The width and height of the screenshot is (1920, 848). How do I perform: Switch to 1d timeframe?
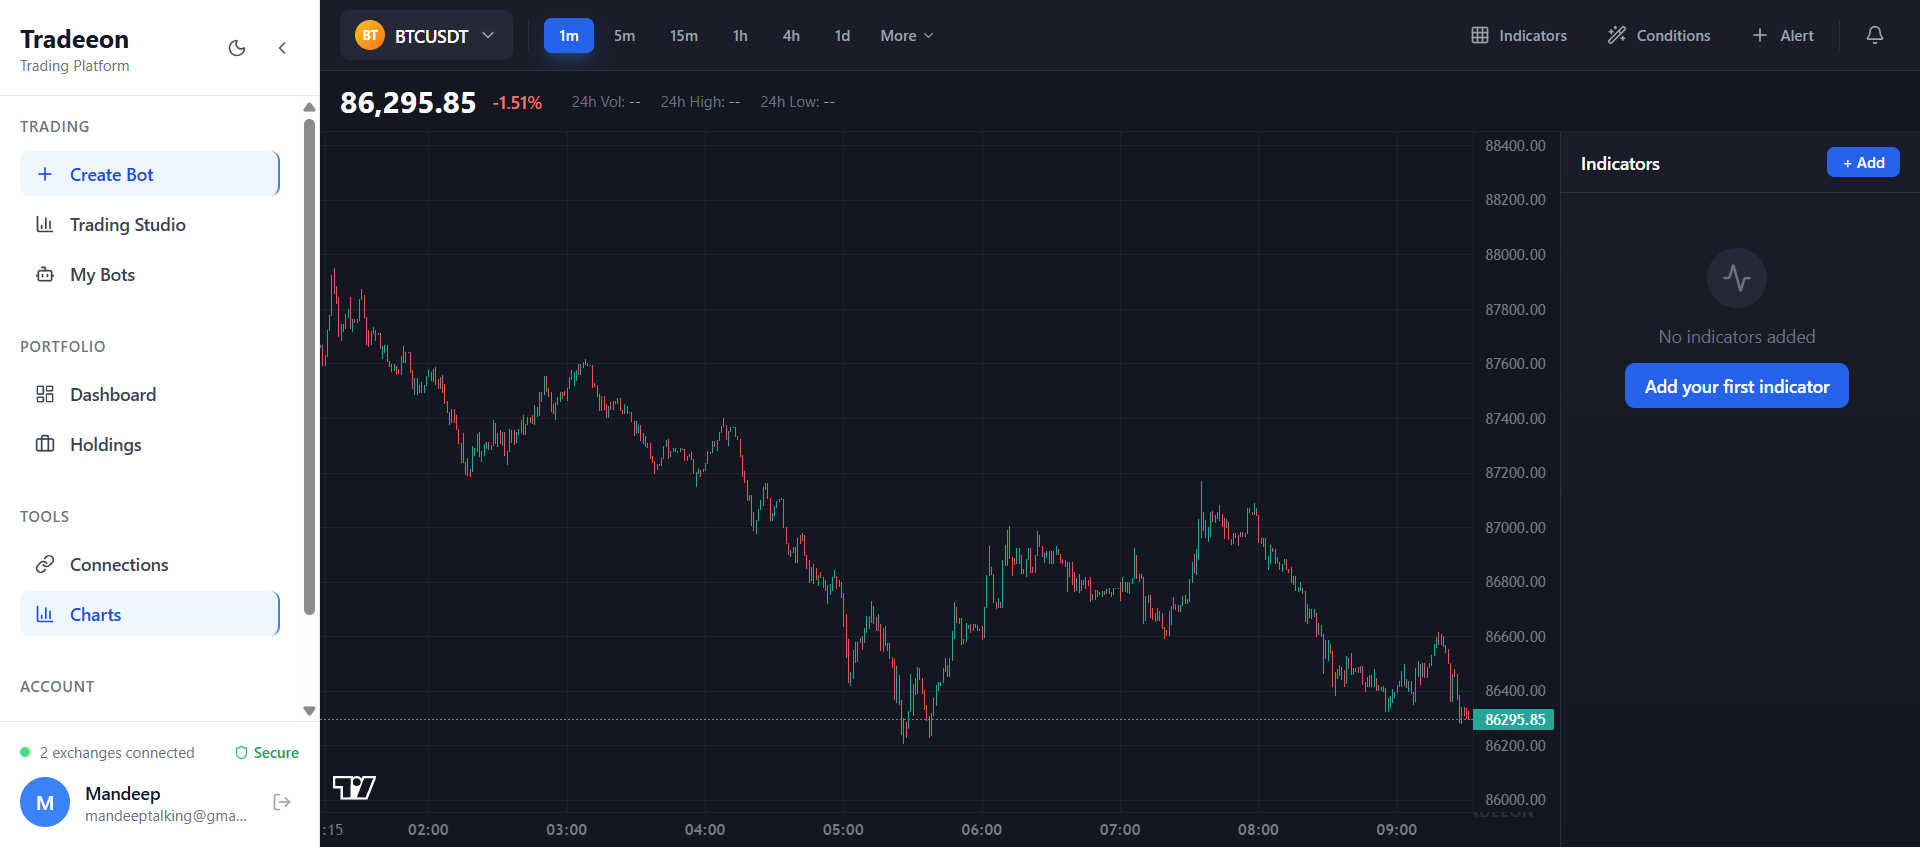843,35
